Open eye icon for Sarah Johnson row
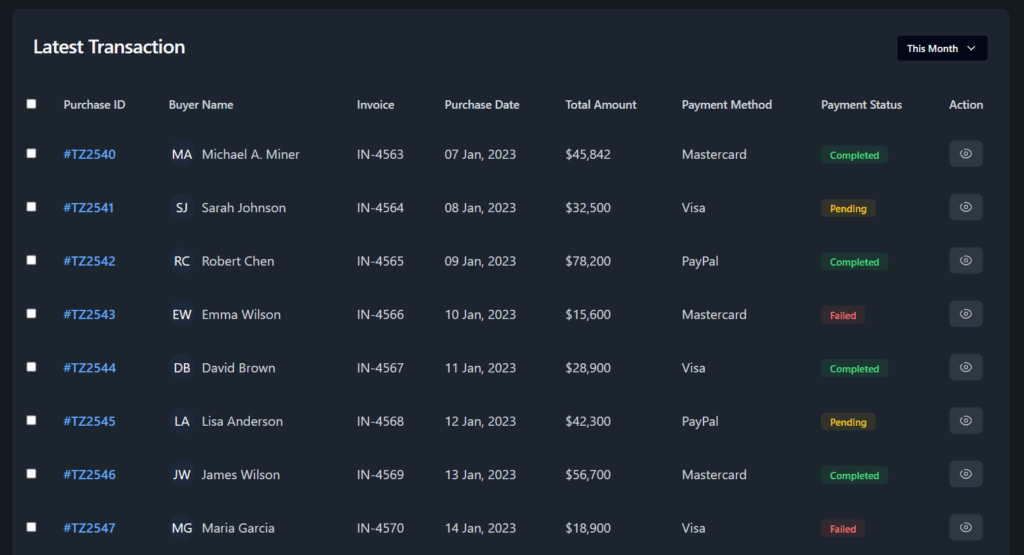Viewport: 1024px width, 555px height. pos(965,208)
